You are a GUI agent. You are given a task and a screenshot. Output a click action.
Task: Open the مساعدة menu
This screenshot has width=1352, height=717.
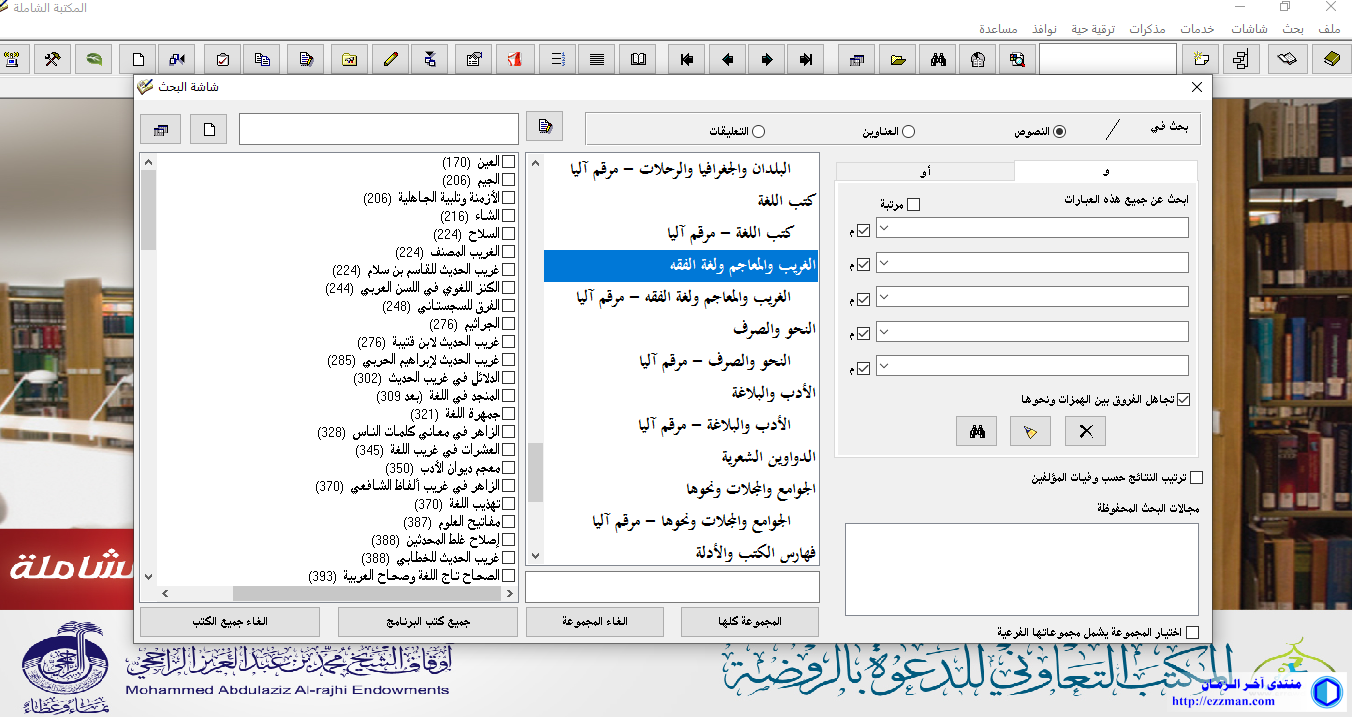[997, 29]
